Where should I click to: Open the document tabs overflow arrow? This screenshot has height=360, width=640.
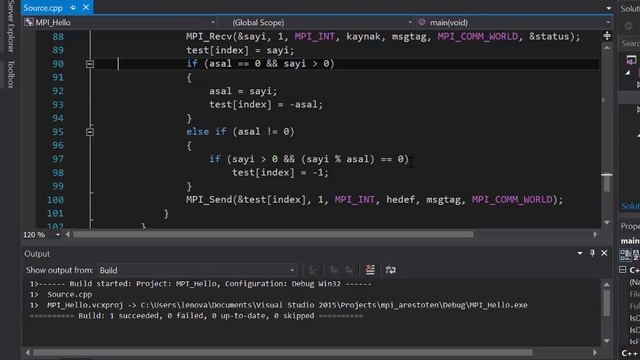point(609,8)
